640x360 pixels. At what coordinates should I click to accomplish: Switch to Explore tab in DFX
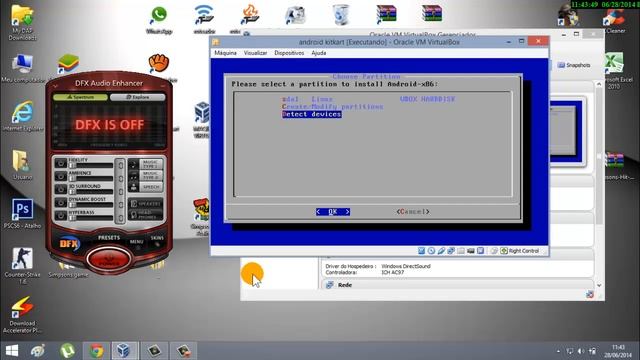point(138,97)
